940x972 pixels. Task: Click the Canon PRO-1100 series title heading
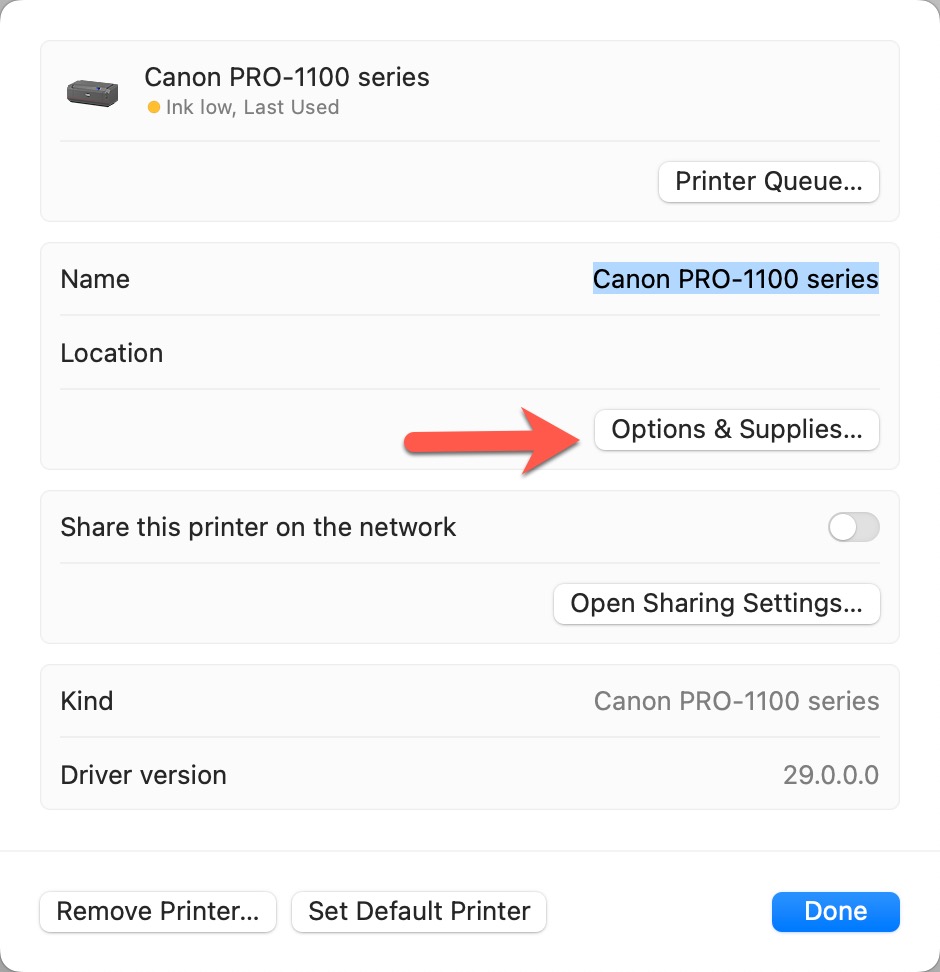pos(287,77)
